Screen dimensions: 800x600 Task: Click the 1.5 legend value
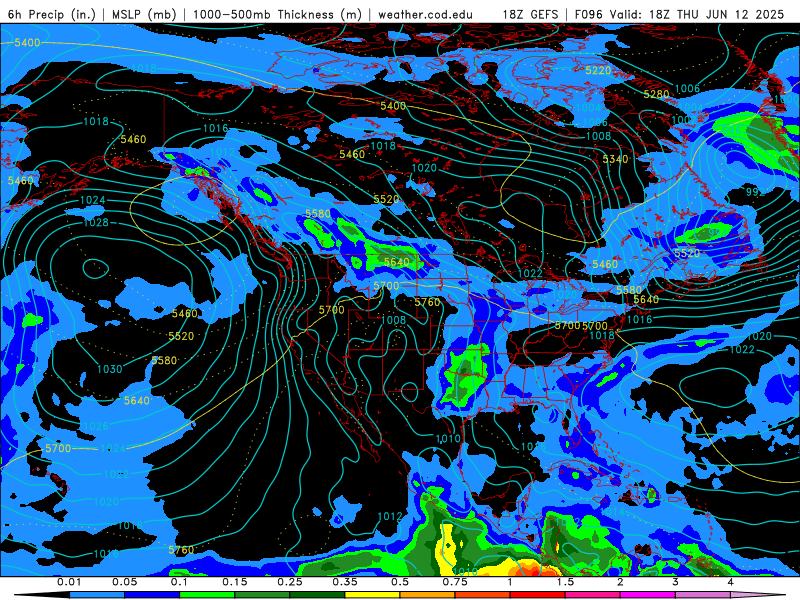pos(565,582)
